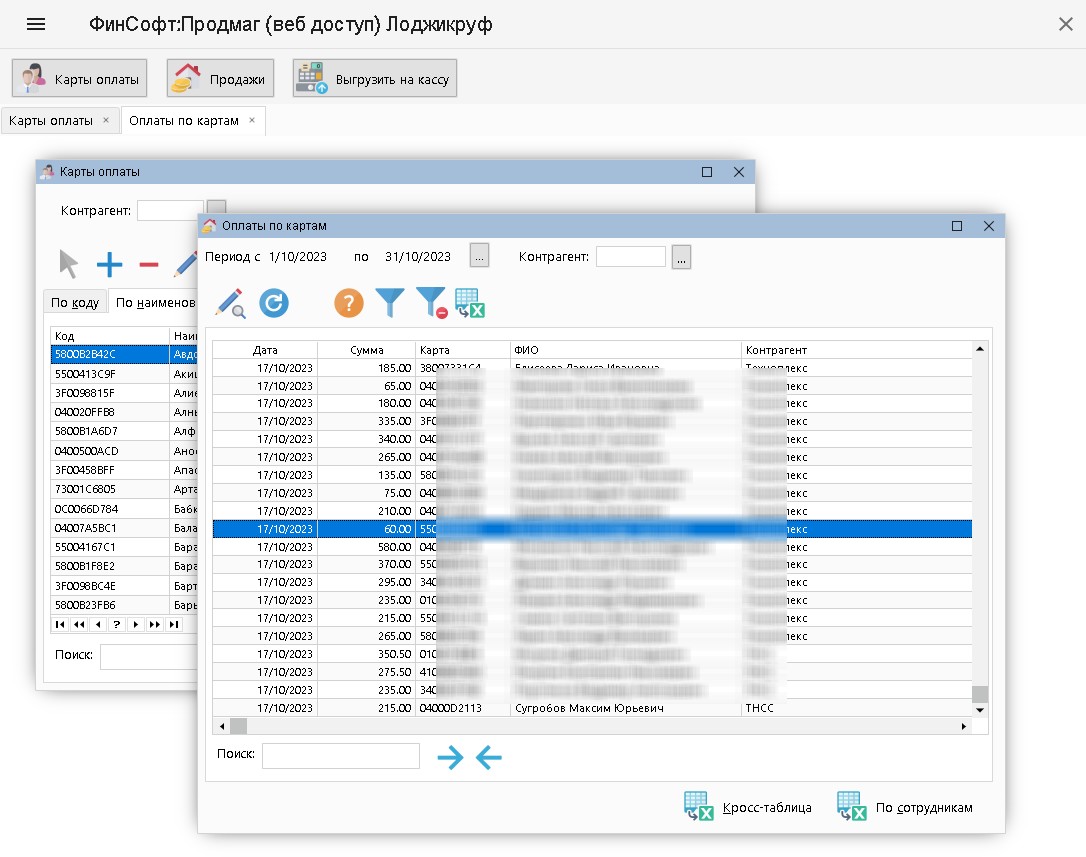
Task: Click the Поиск field in Оплаты по картам
Action: [341, 756]
